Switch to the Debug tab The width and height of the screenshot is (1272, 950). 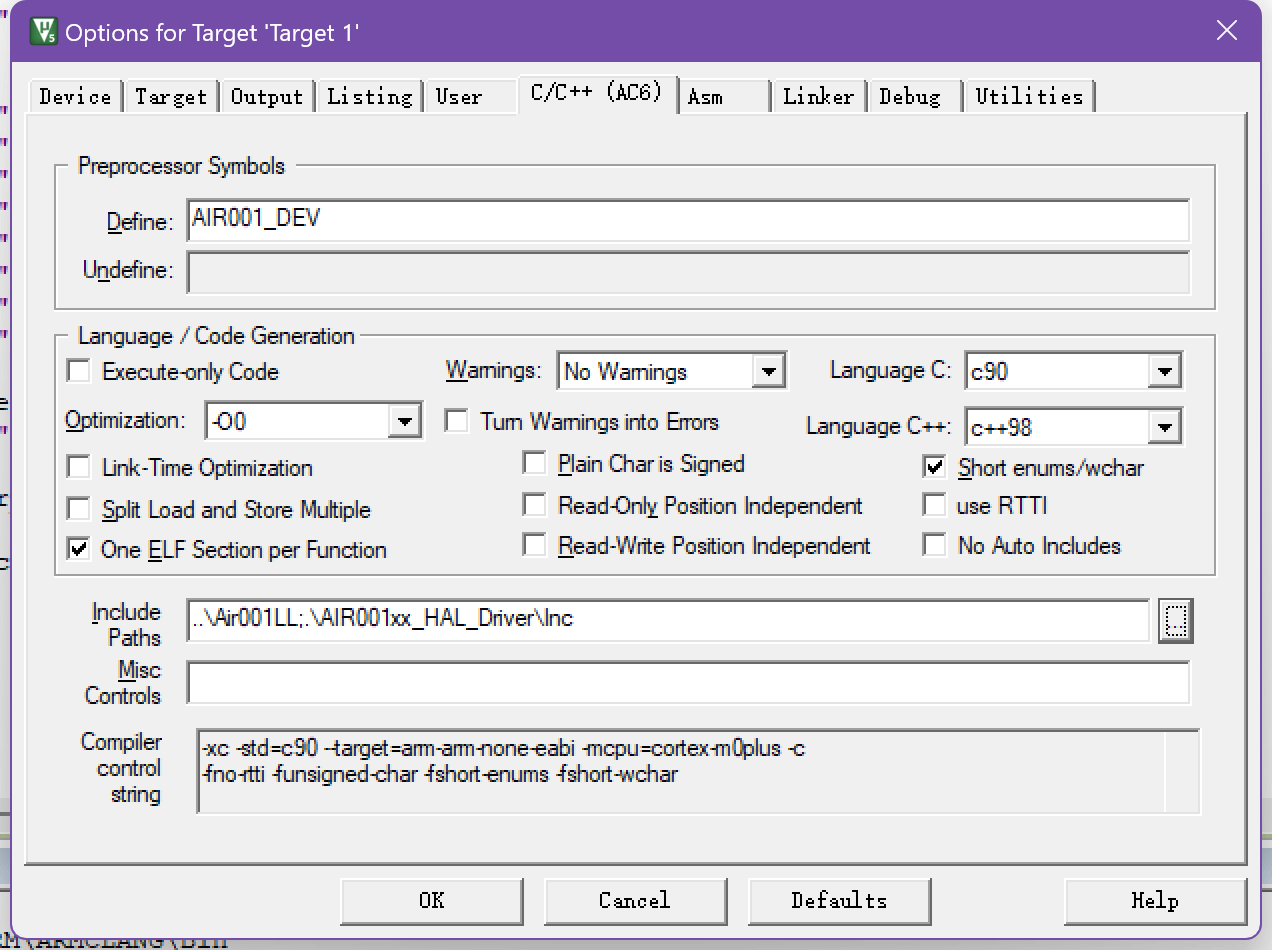(910, 97)
